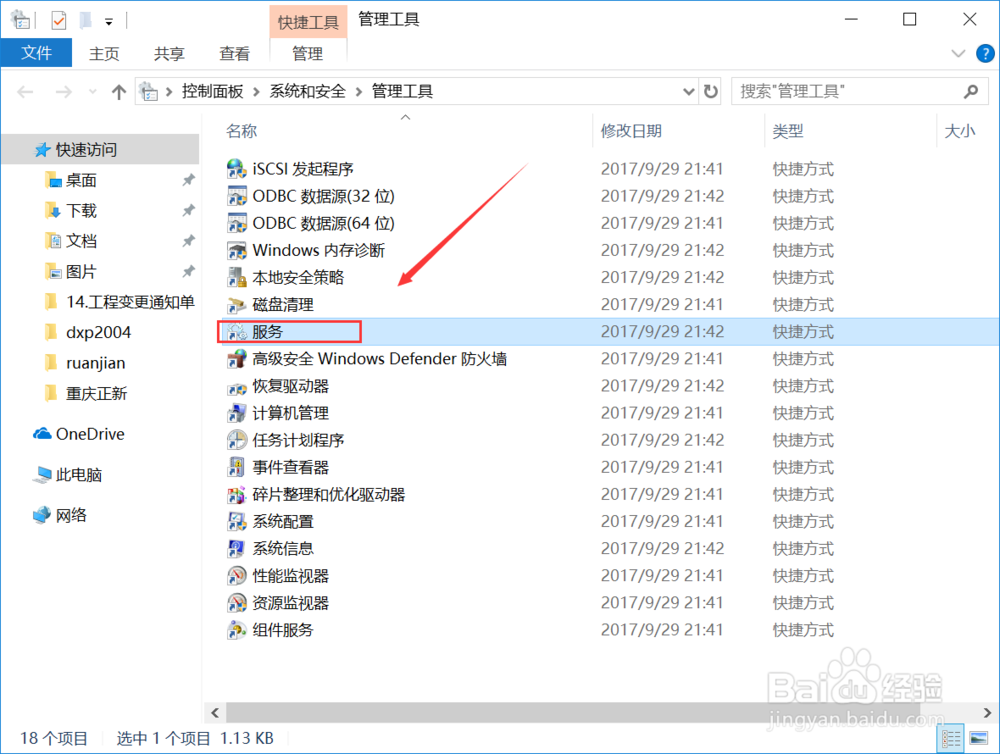This screenshot has width=1000, height=754.
Task: Select OneDrive in the navigation pane
Action: tap(88, 433)
